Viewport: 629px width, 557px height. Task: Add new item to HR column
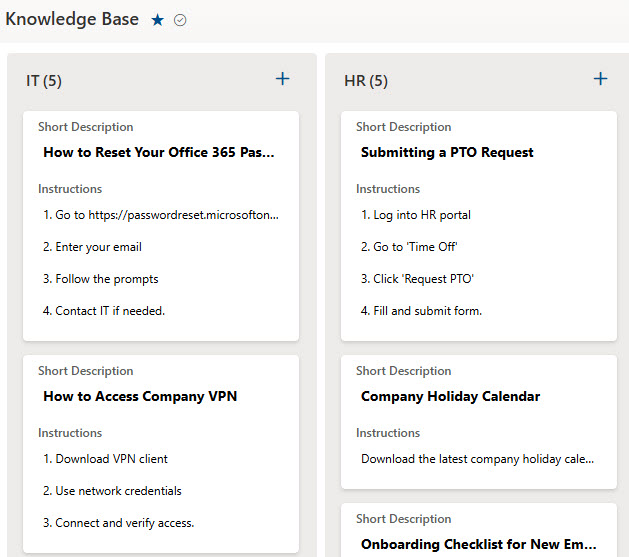(601, 79)
